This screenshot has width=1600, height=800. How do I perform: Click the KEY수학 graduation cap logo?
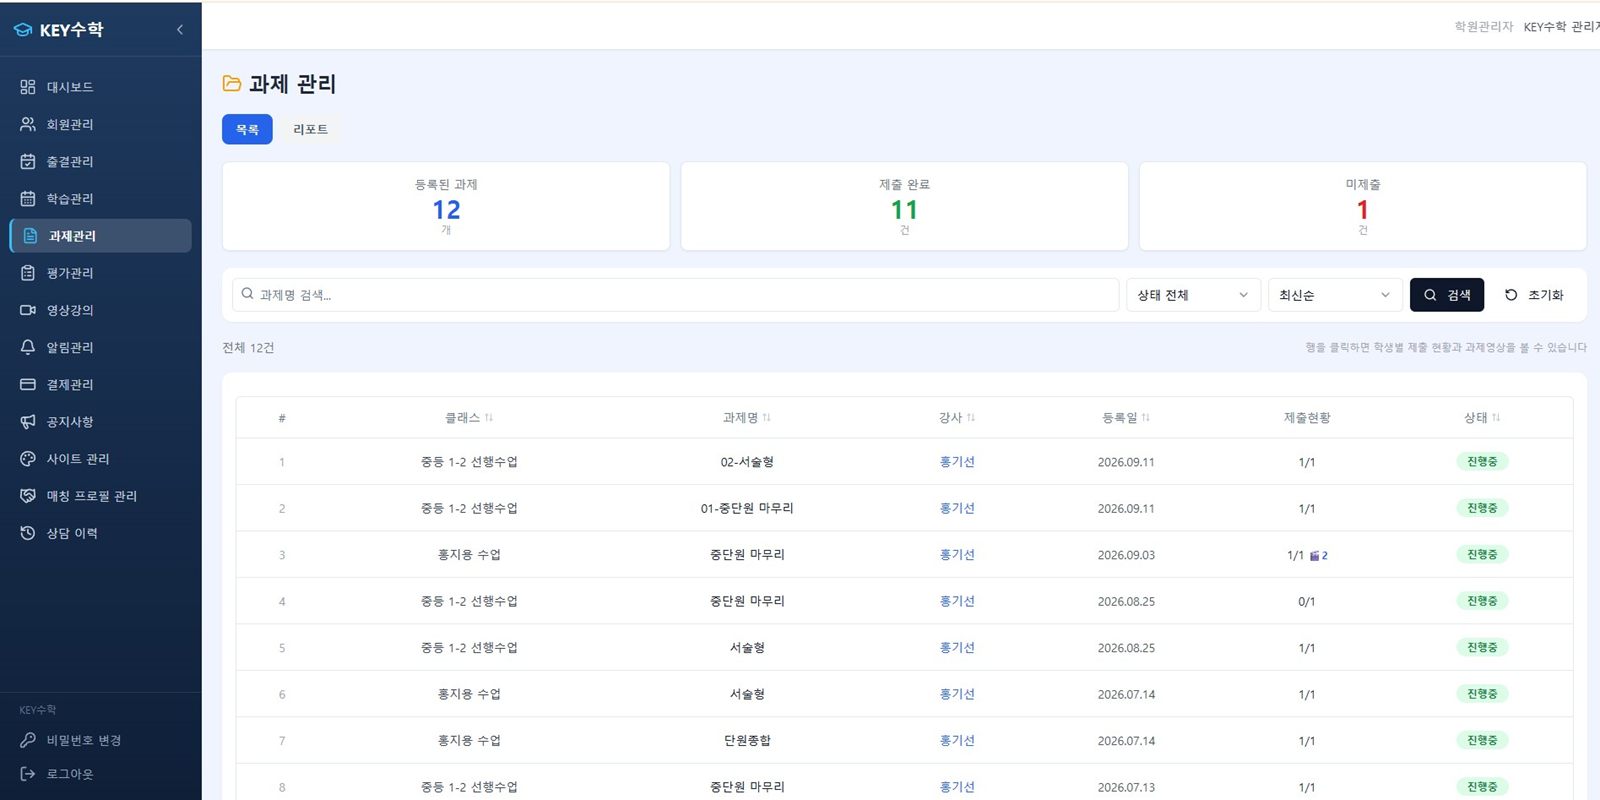23,30
